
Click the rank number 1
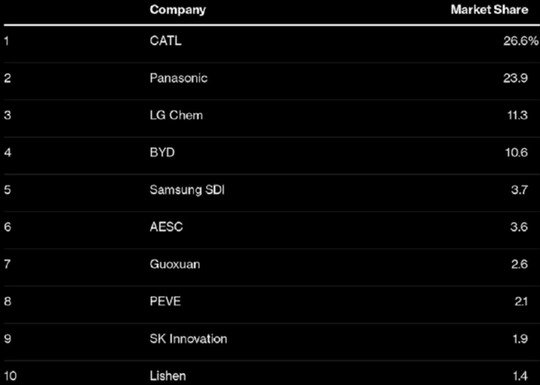pyautogui.click(x=6, y=41)
